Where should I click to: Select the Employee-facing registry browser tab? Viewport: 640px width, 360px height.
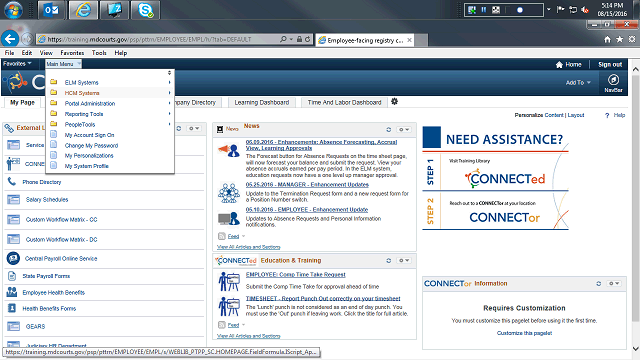point(364,40)
